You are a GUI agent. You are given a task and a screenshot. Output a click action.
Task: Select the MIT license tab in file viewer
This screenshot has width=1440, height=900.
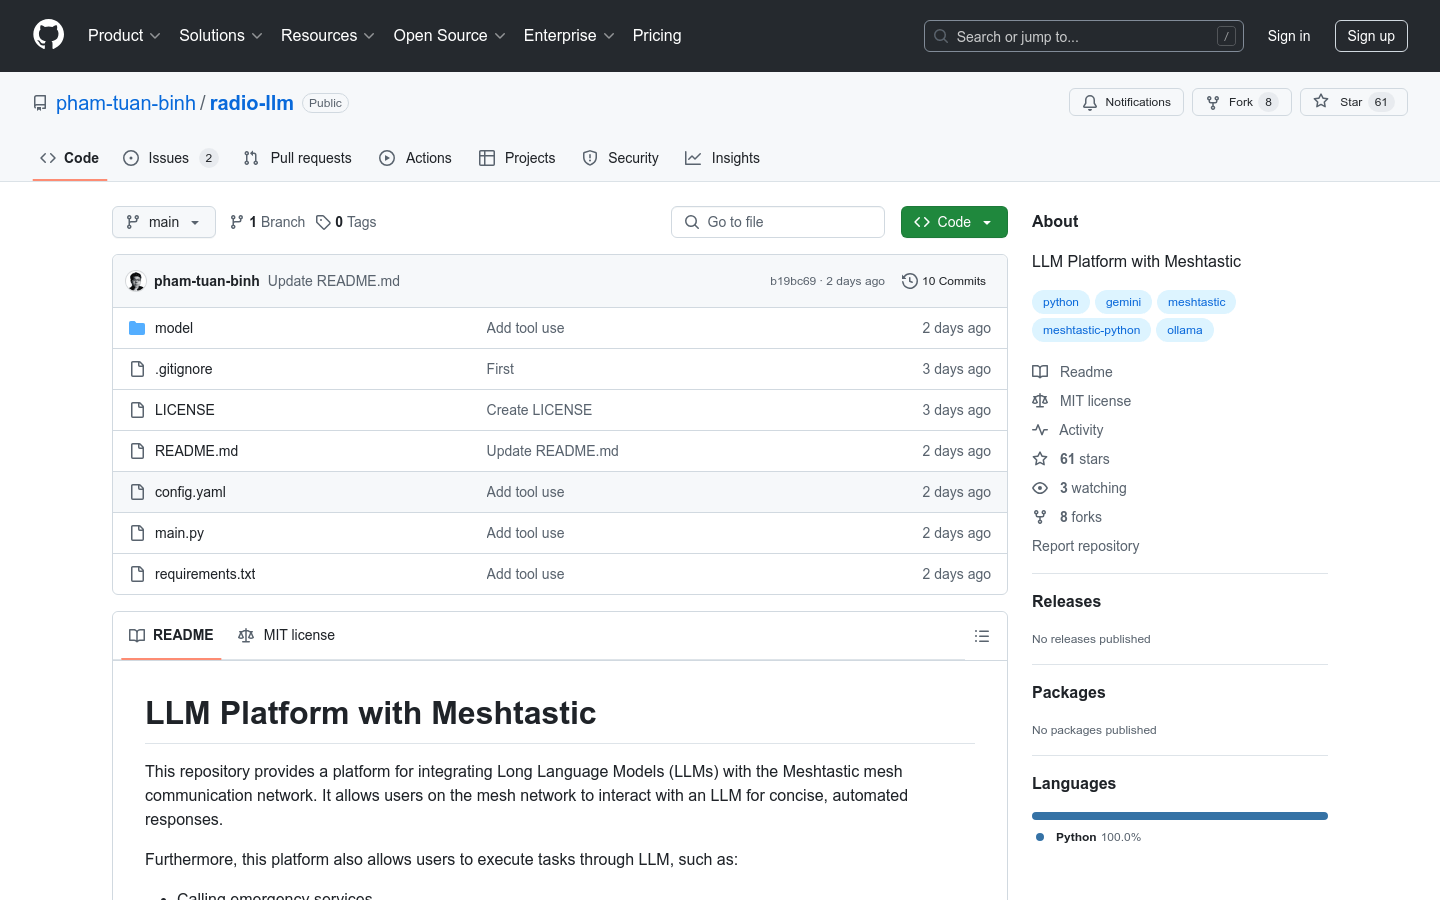(x=286, y=635)
